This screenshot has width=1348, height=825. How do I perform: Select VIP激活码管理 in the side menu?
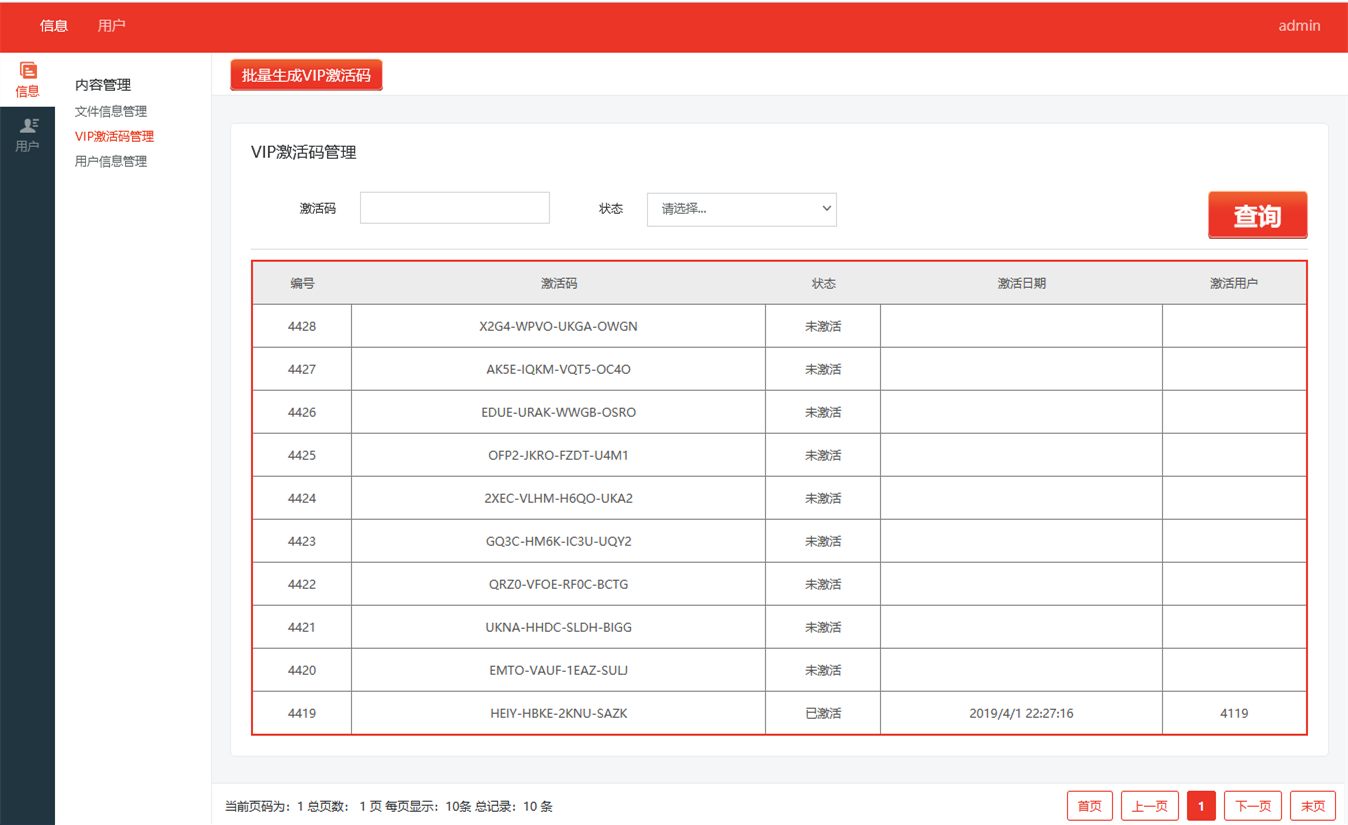tap(114, 136)
